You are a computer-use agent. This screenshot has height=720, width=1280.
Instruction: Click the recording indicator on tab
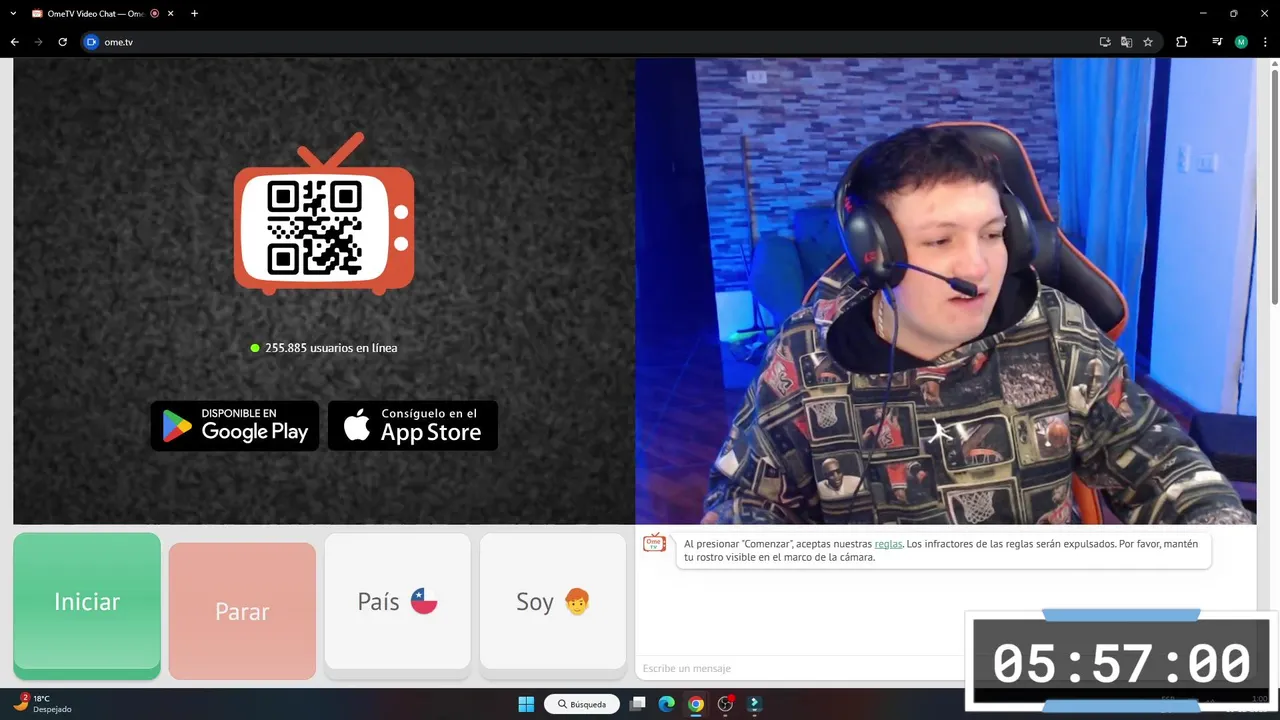154,13
